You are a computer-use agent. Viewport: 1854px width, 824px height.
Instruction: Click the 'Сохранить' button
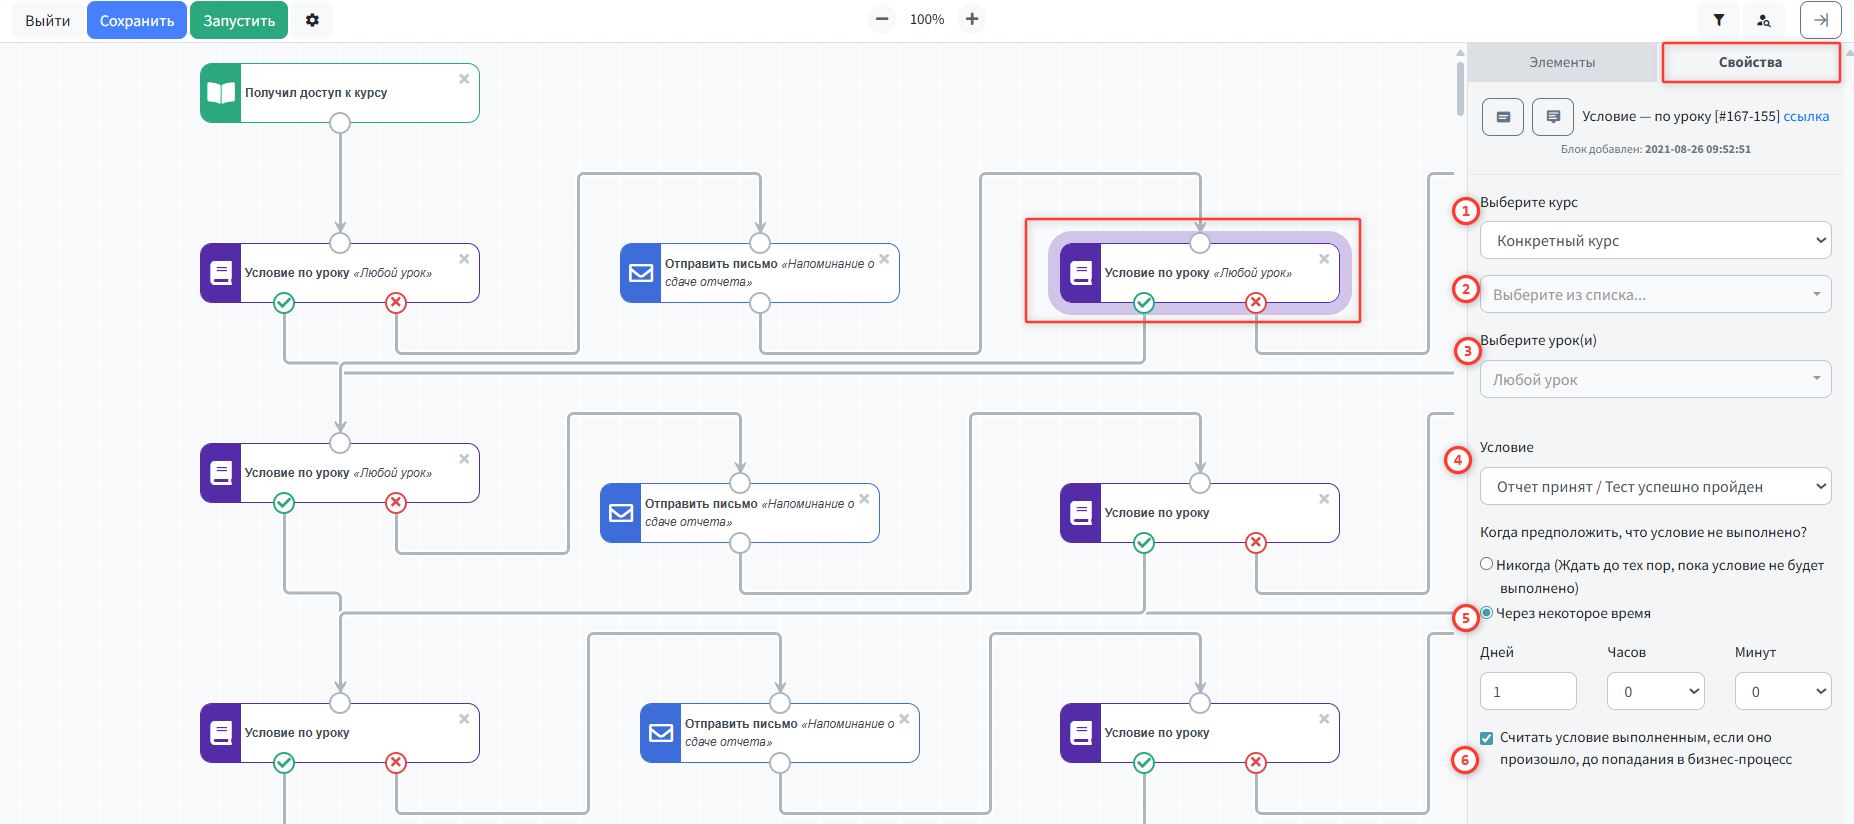point(137,20)
